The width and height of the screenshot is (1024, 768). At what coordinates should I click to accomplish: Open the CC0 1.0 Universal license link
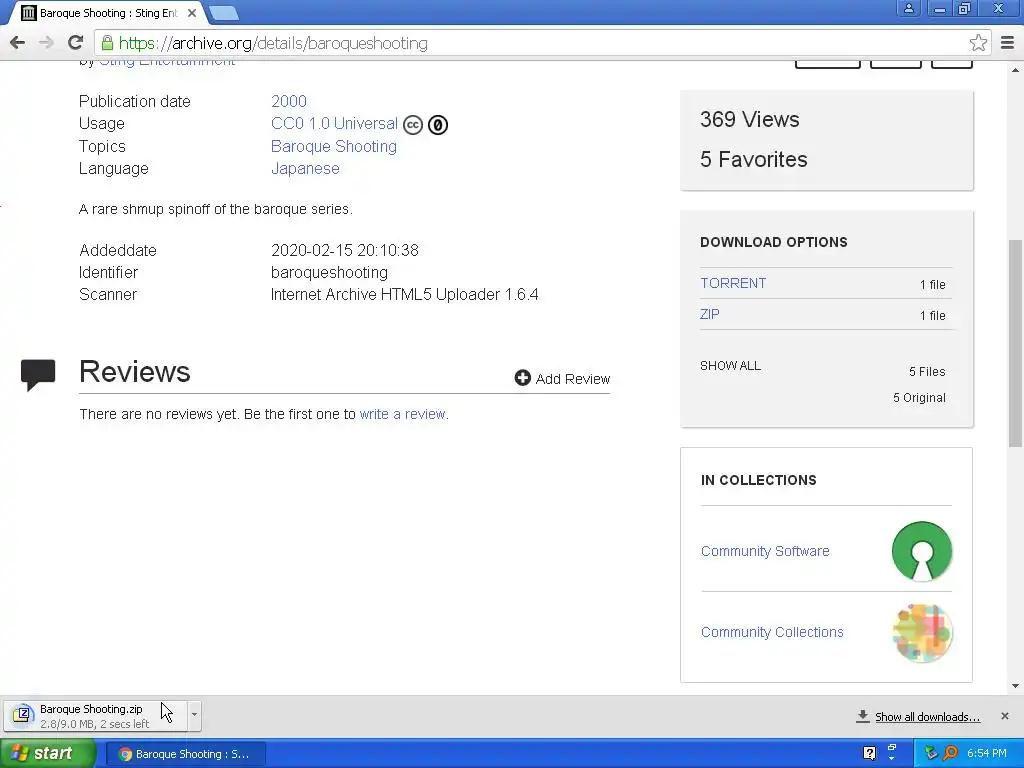(x=334, y=123)
